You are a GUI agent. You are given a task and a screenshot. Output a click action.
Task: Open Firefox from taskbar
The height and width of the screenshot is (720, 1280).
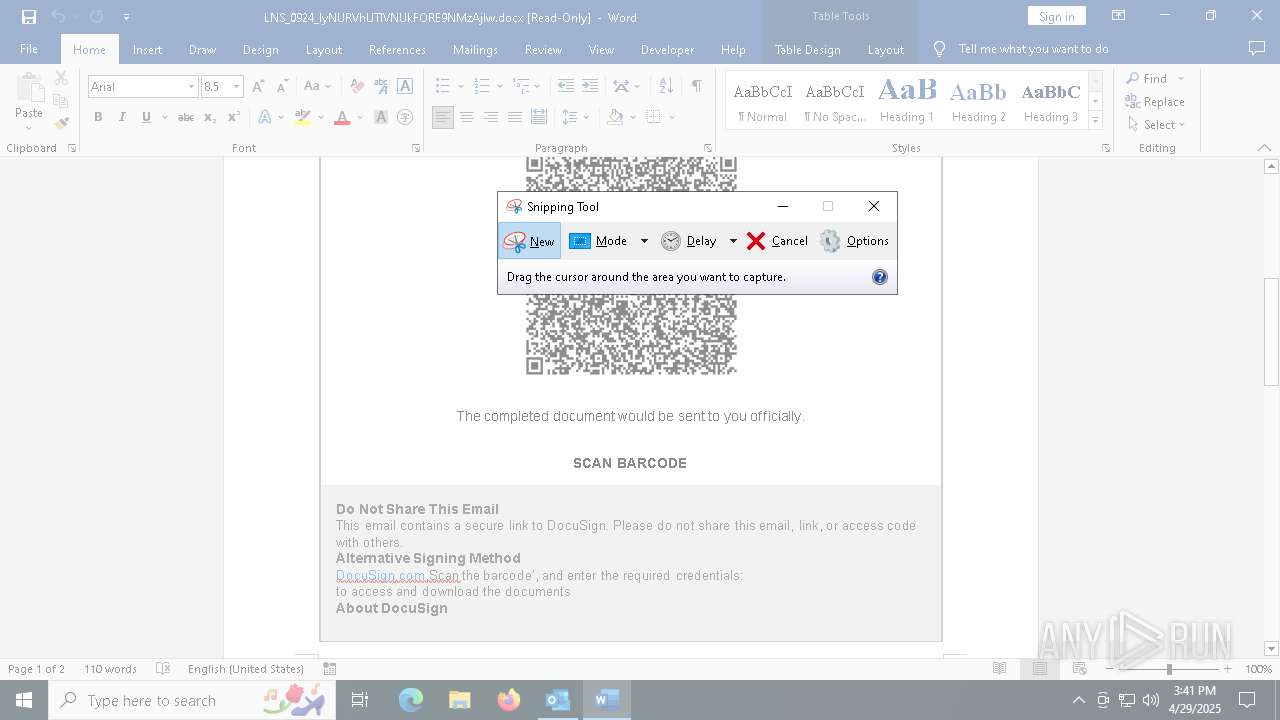tap(509, 700)
